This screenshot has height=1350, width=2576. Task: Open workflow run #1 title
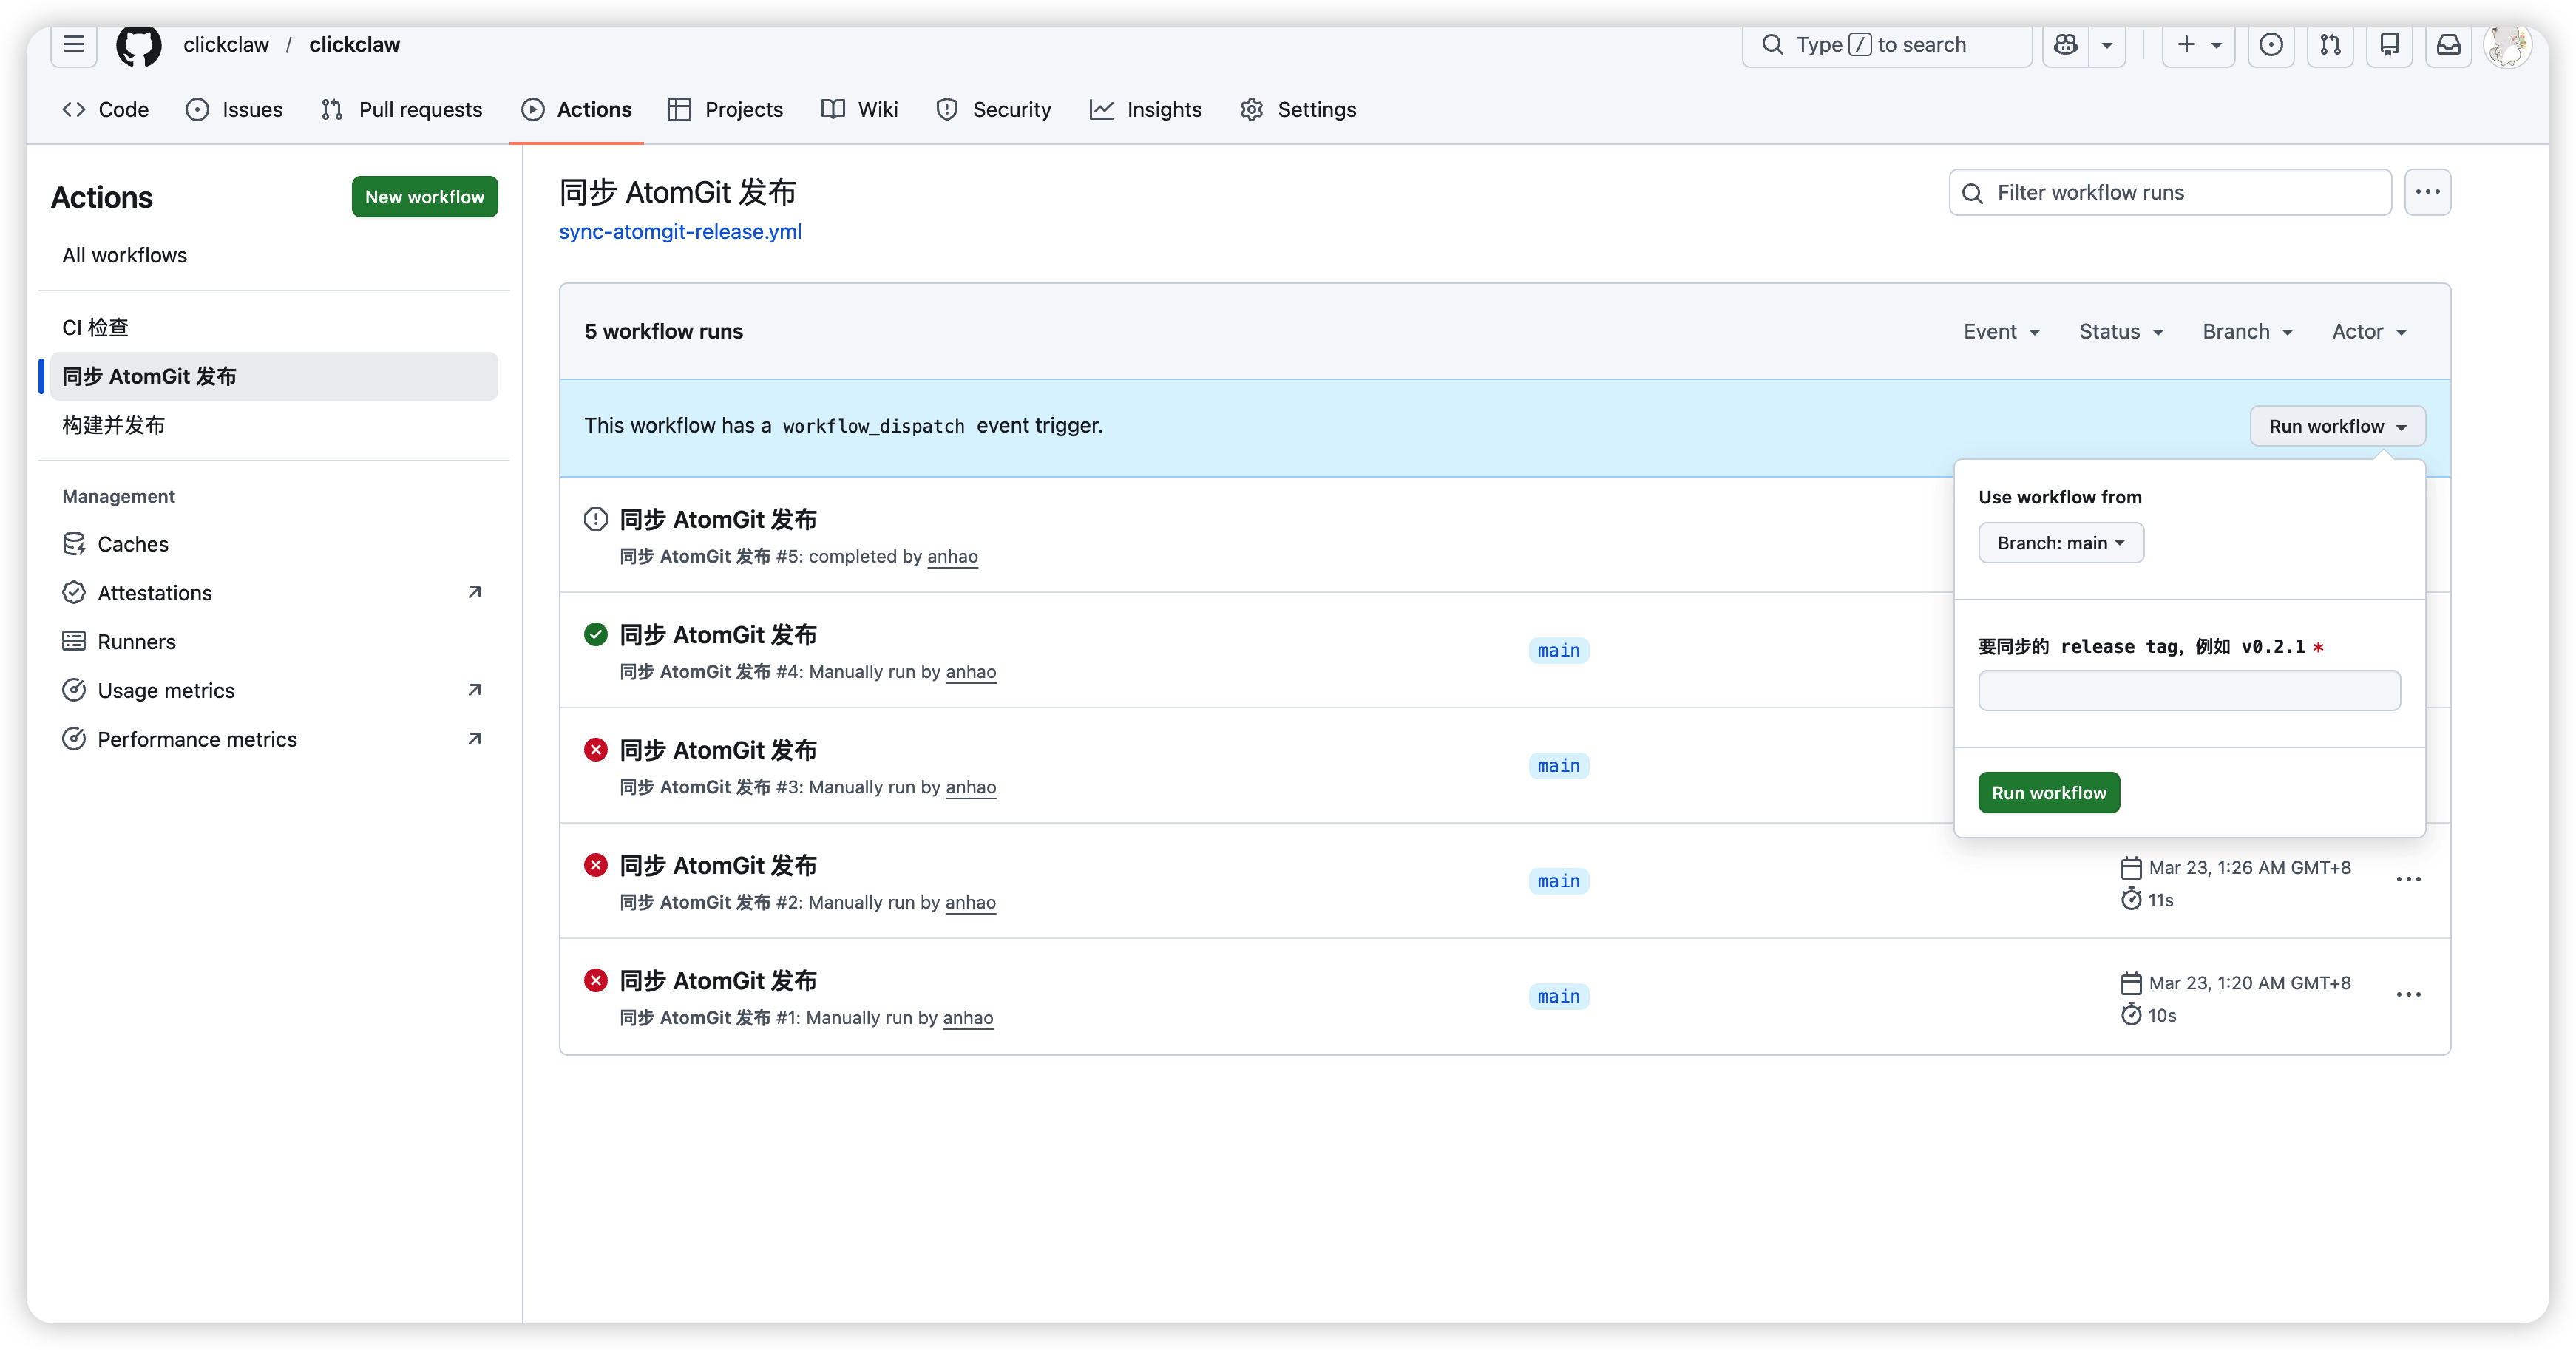[718, 981]
